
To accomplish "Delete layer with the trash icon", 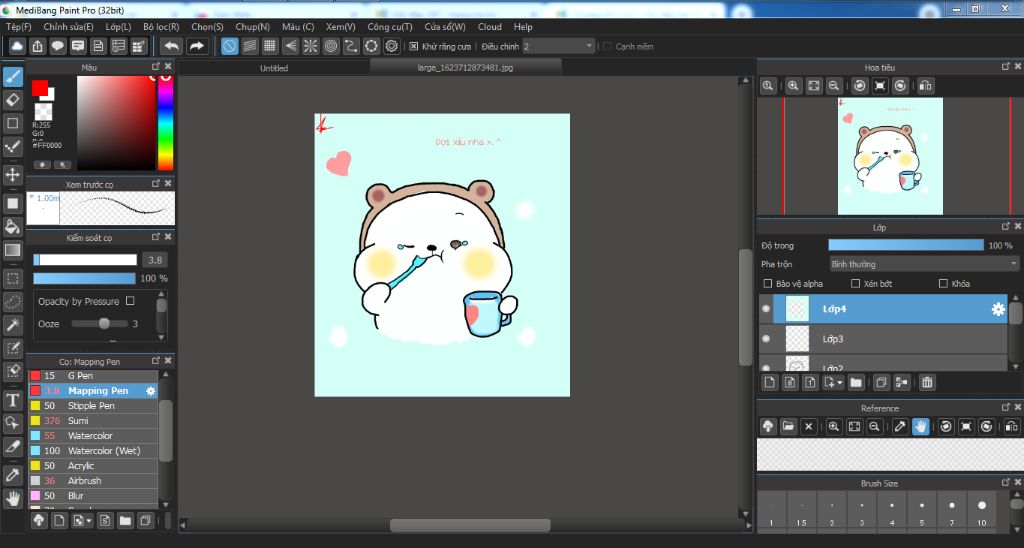I will point(927,382).
